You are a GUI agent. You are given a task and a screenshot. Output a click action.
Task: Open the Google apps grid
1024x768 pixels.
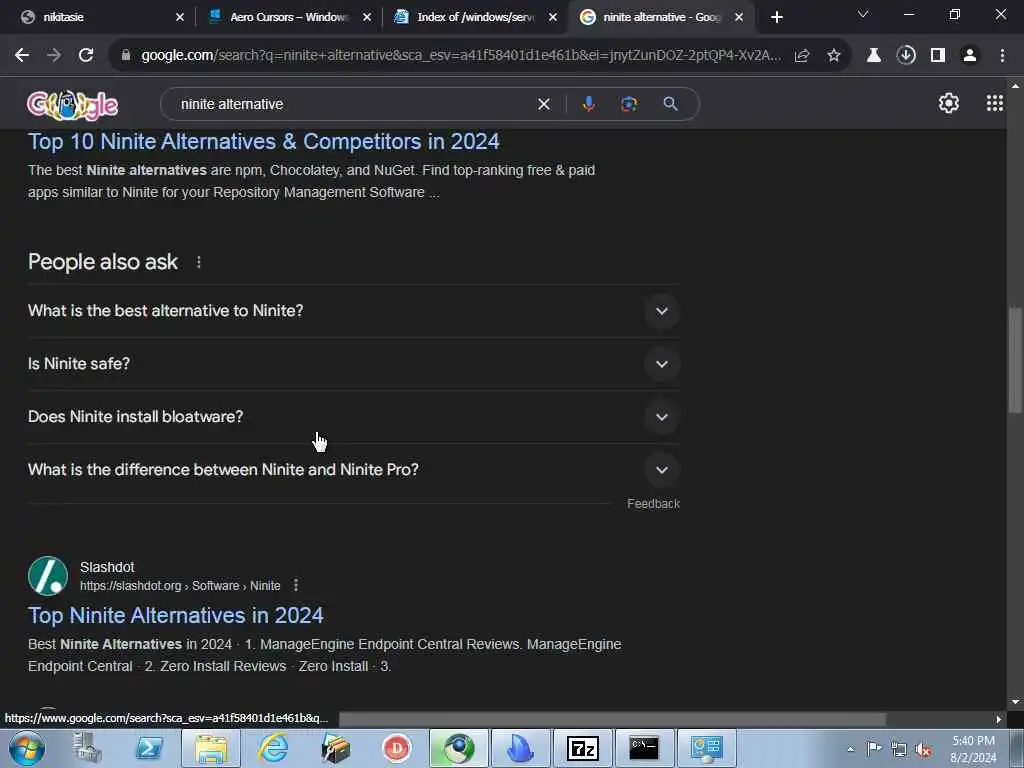click(x=995, y=103)
